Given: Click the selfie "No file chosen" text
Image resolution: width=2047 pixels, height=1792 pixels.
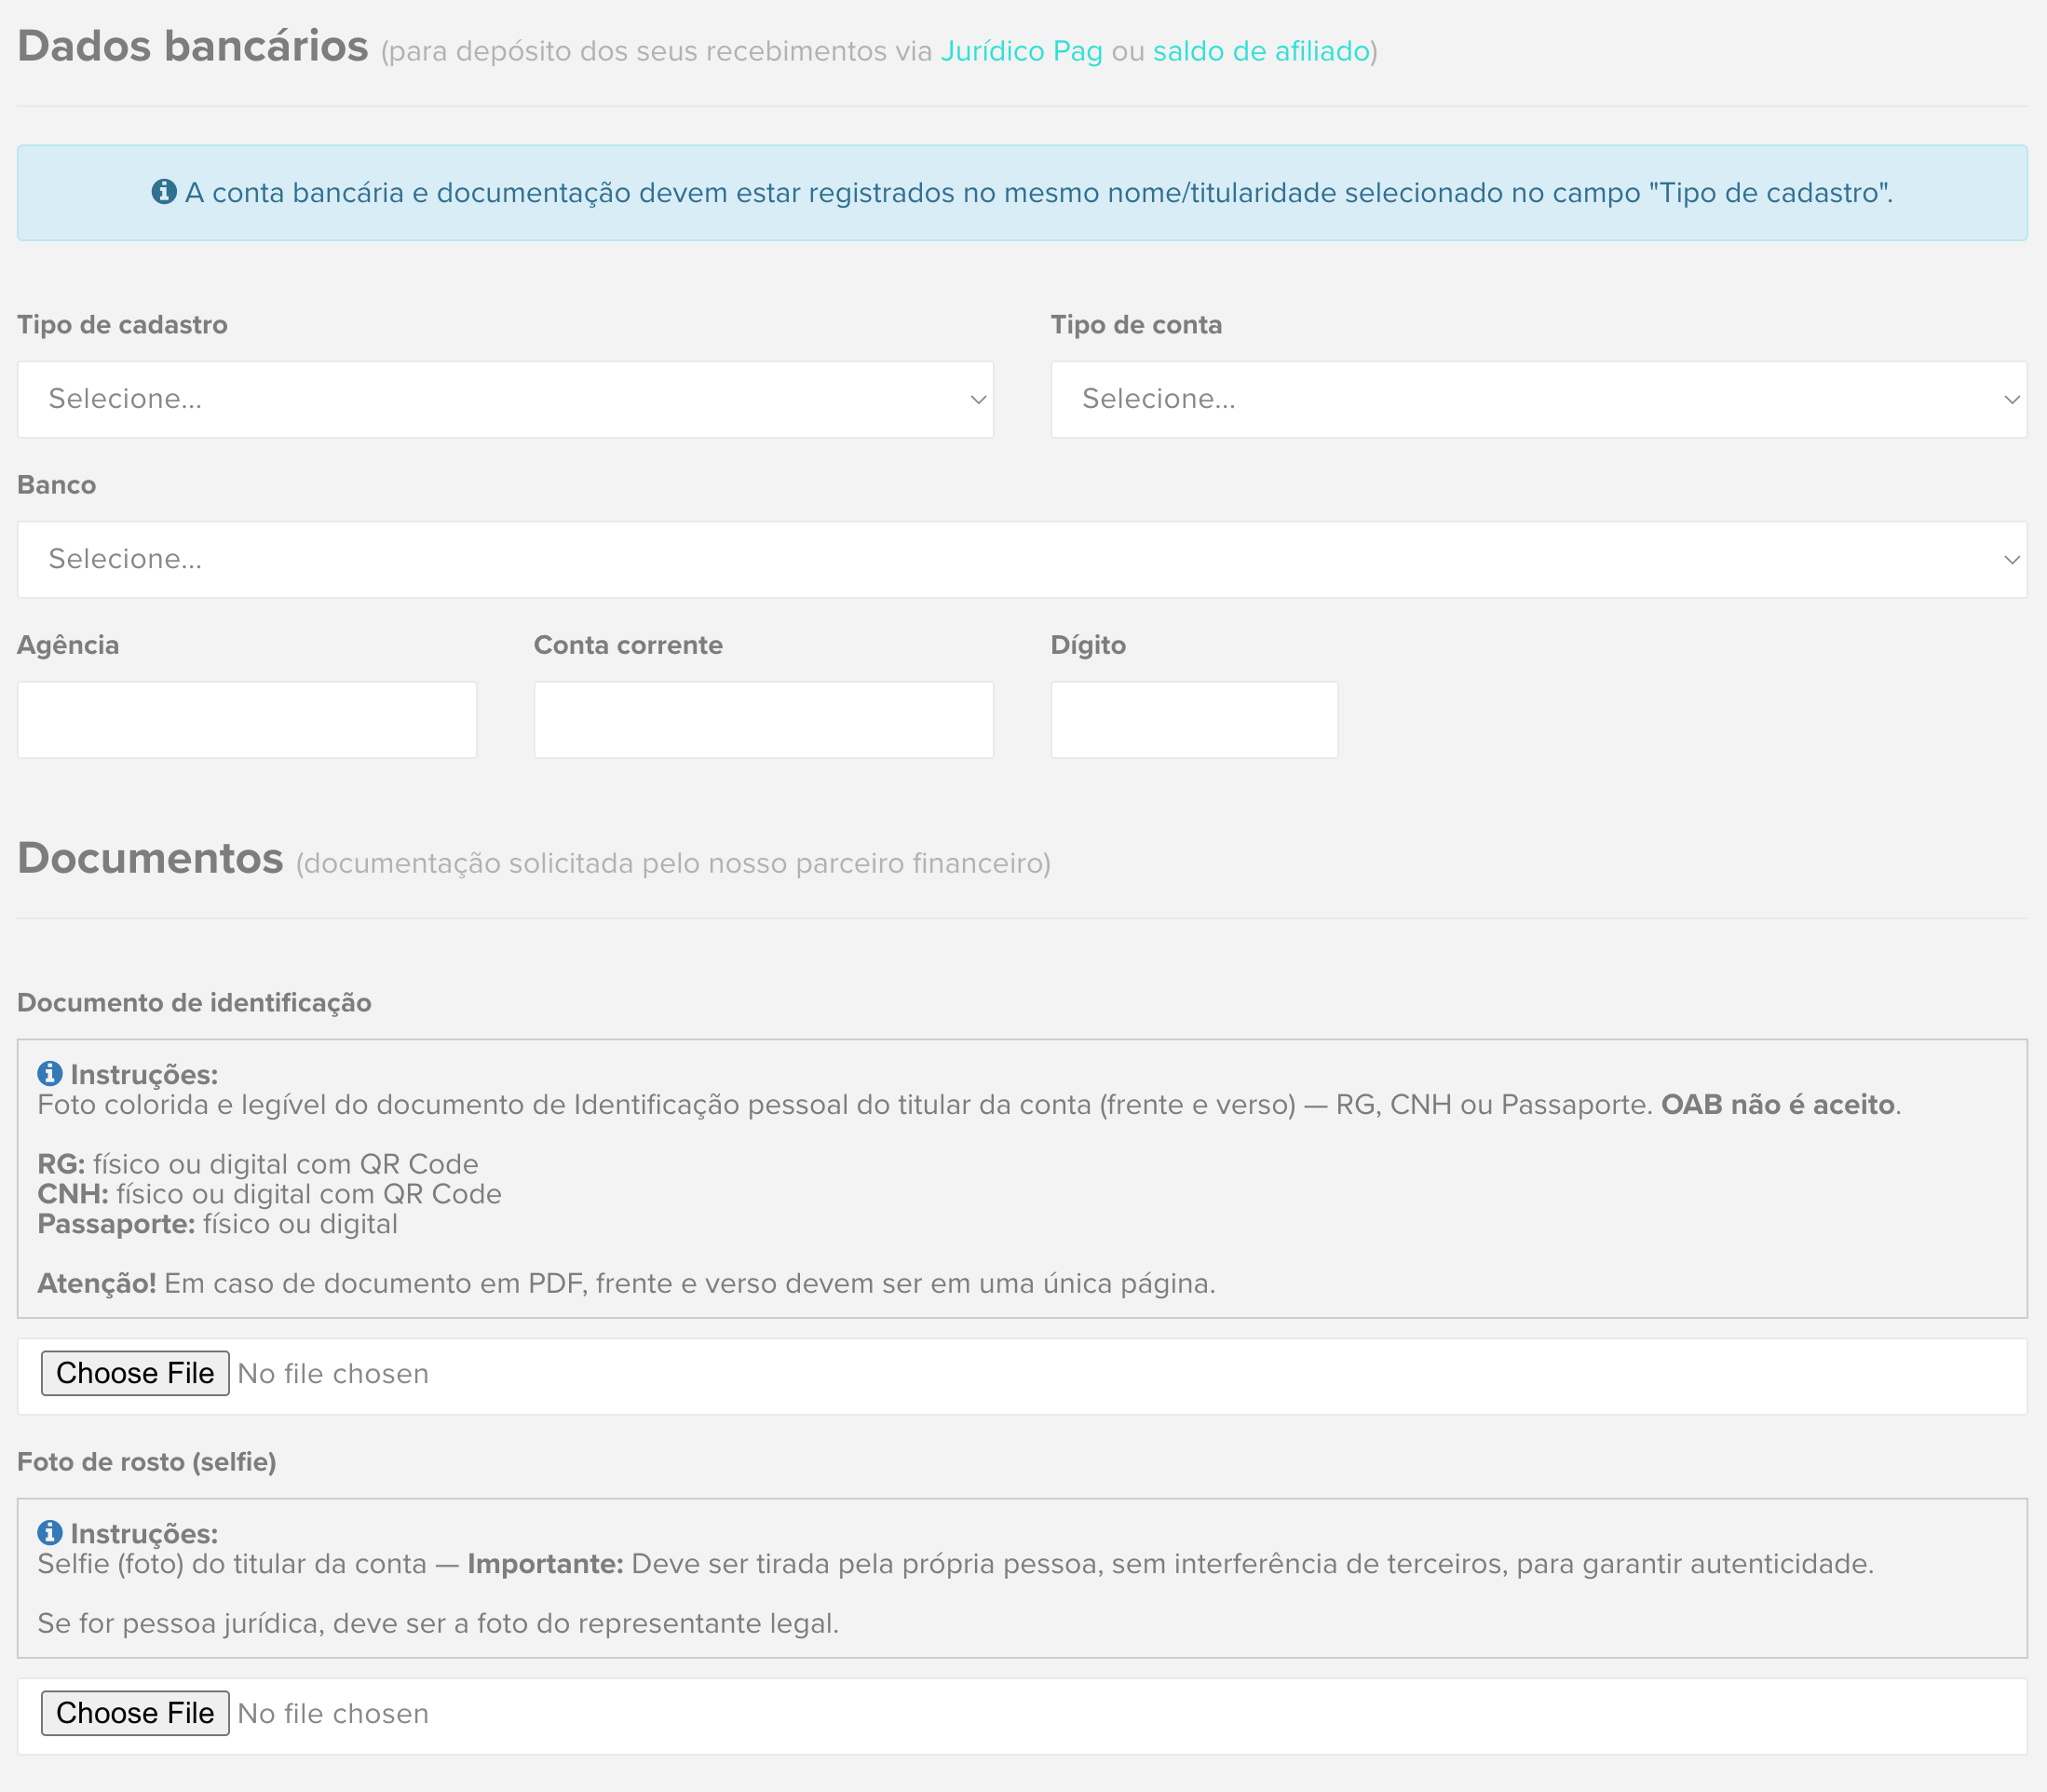Looking at the screenshot, I should 333,1714.
